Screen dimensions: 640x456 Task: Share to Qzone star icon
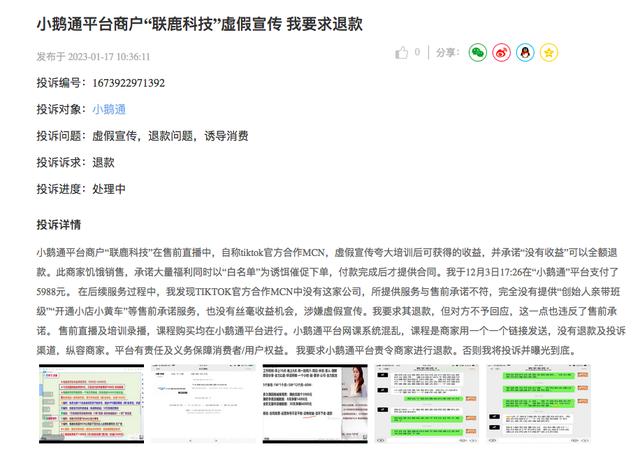[549, 52]
